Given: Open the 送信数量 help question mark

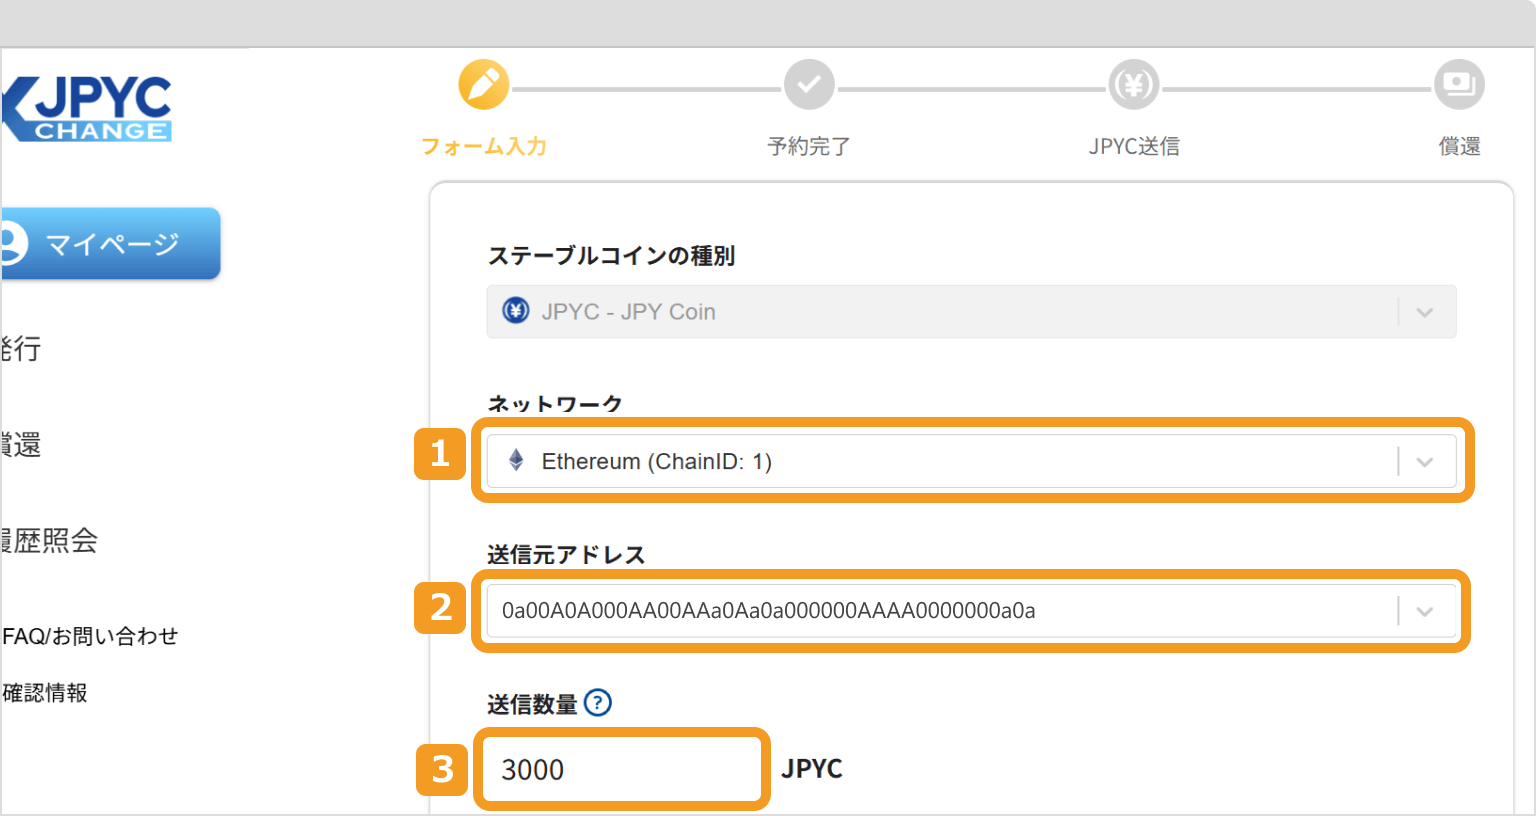Looking at the screenshot, I should pyautogui.click(x=597, y=703).
